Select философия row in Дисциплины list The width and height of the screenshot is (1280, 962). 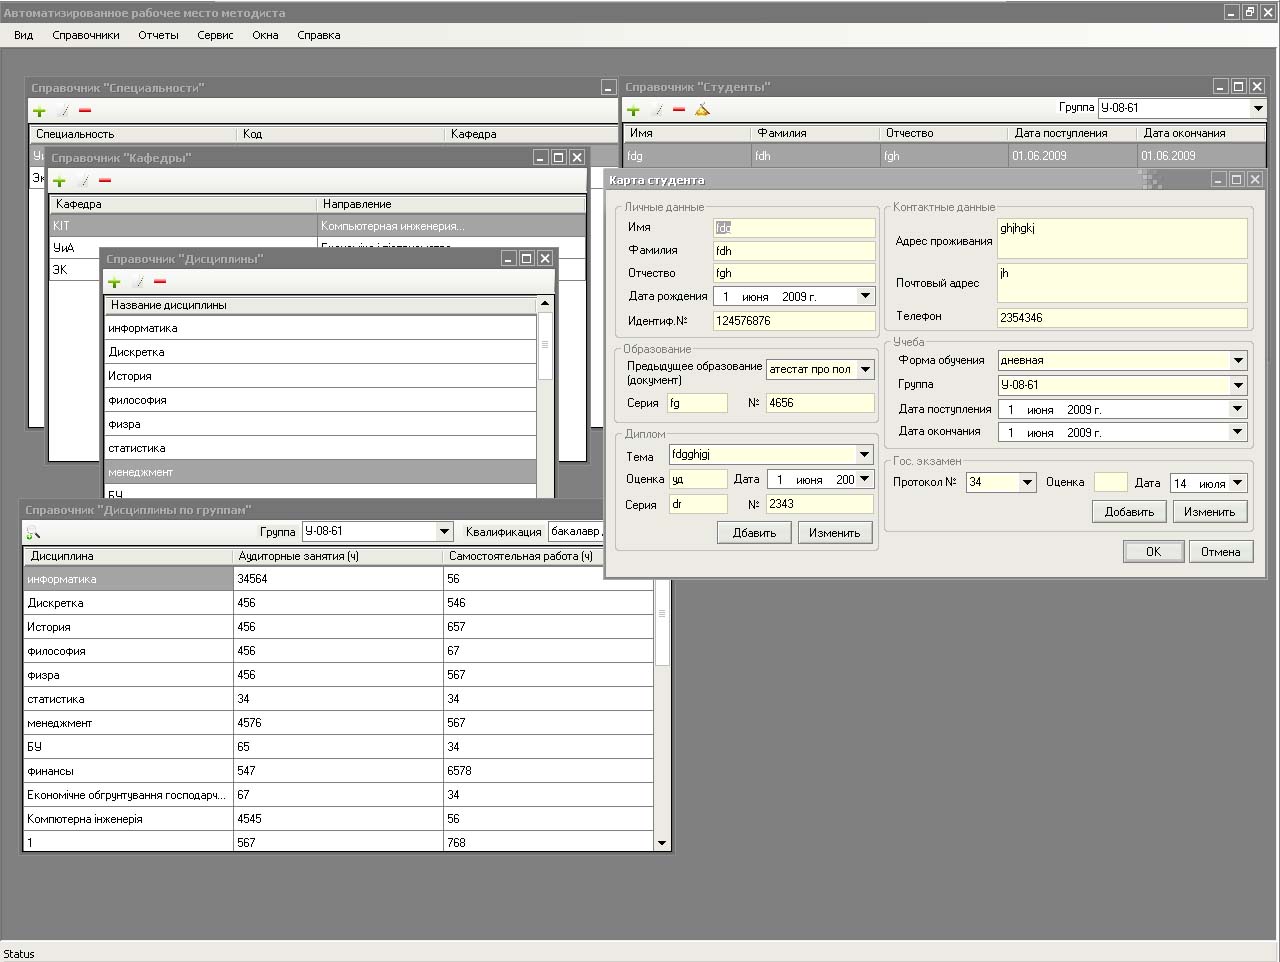320,400
